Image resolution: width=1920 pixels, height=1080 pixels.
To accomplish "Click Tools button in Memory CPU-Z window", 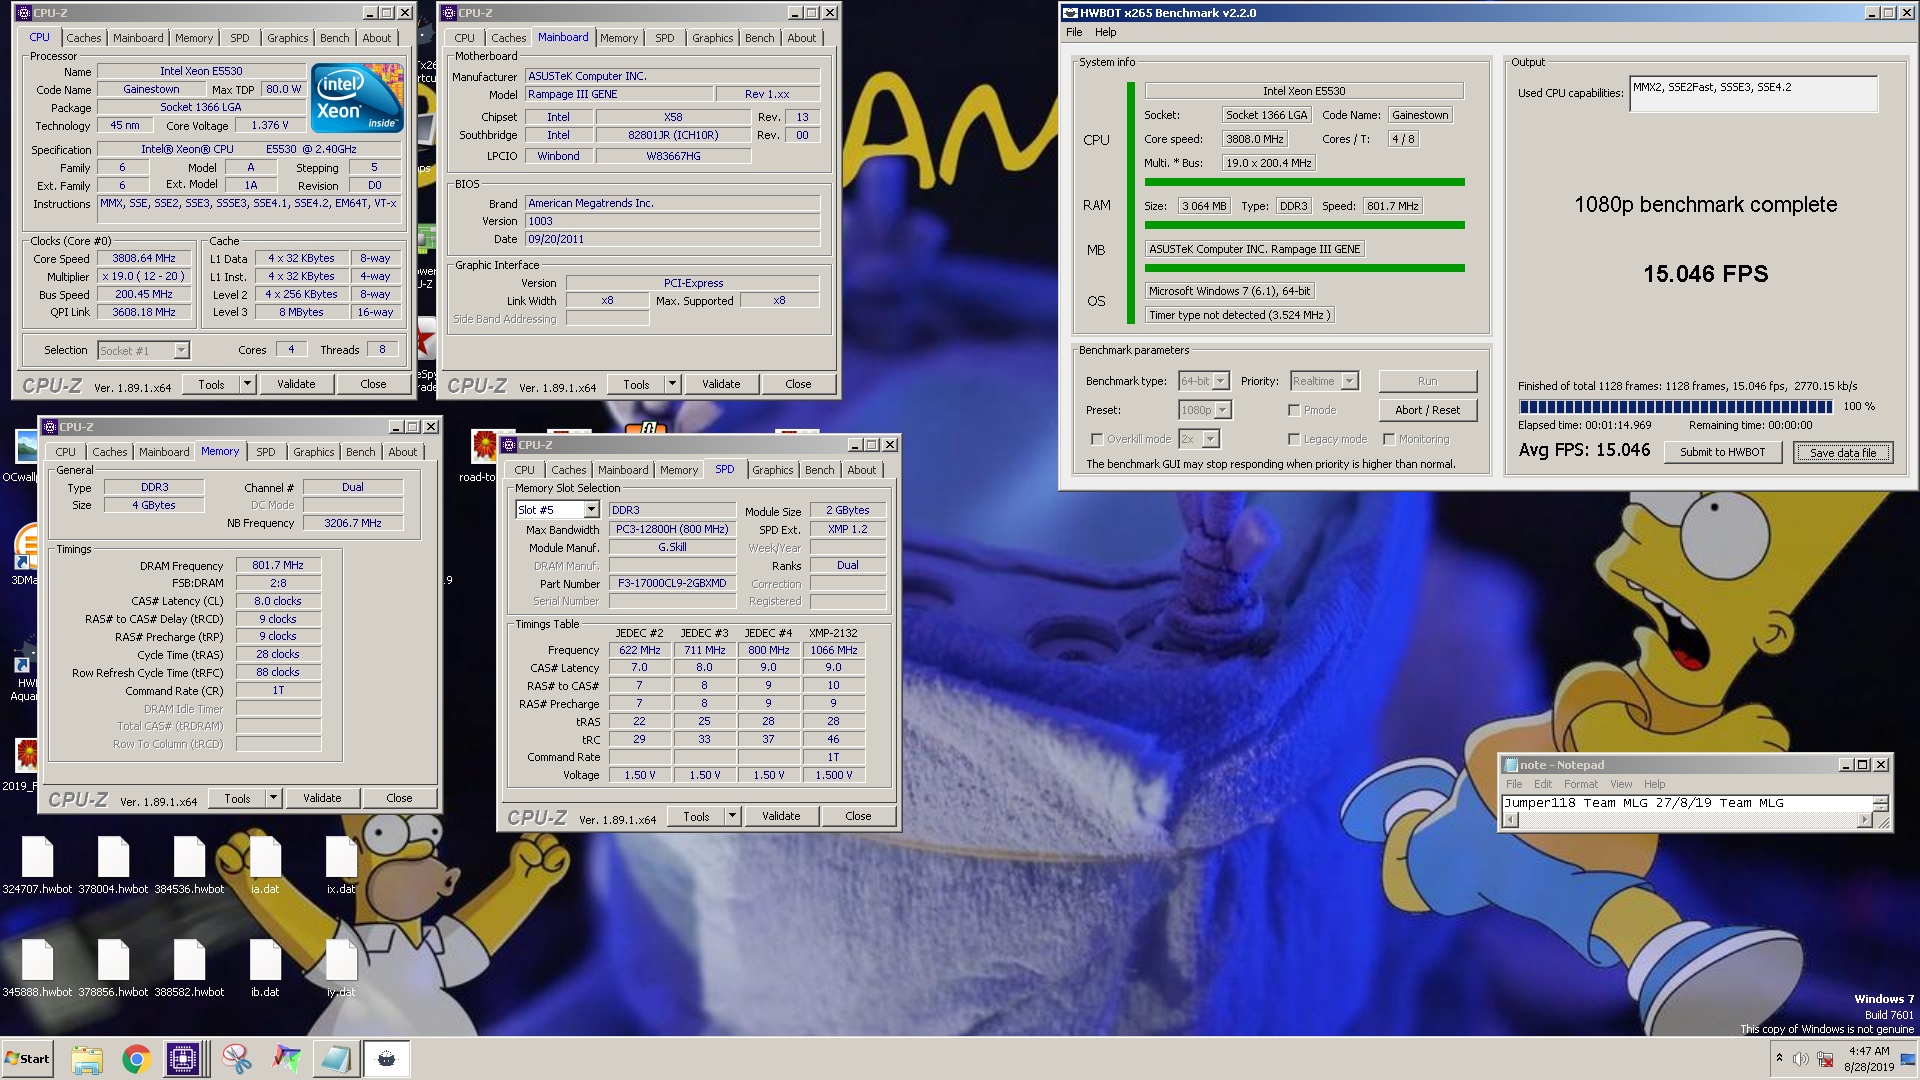I will [x=237, y=798].
